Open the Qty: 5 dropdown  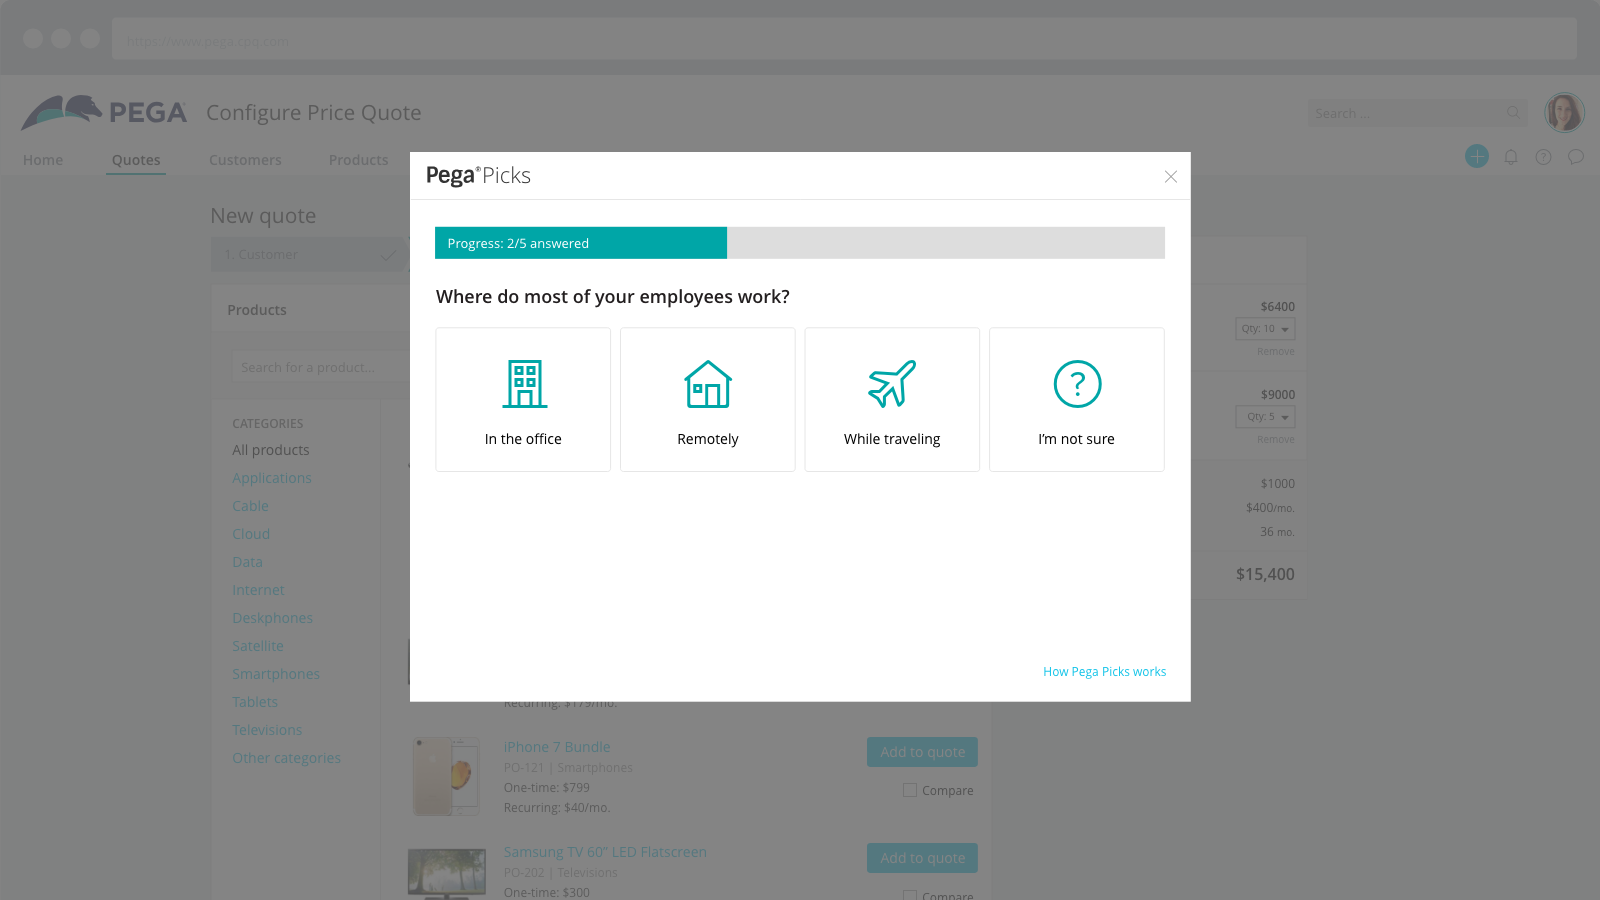click(x=1265, y=417)
